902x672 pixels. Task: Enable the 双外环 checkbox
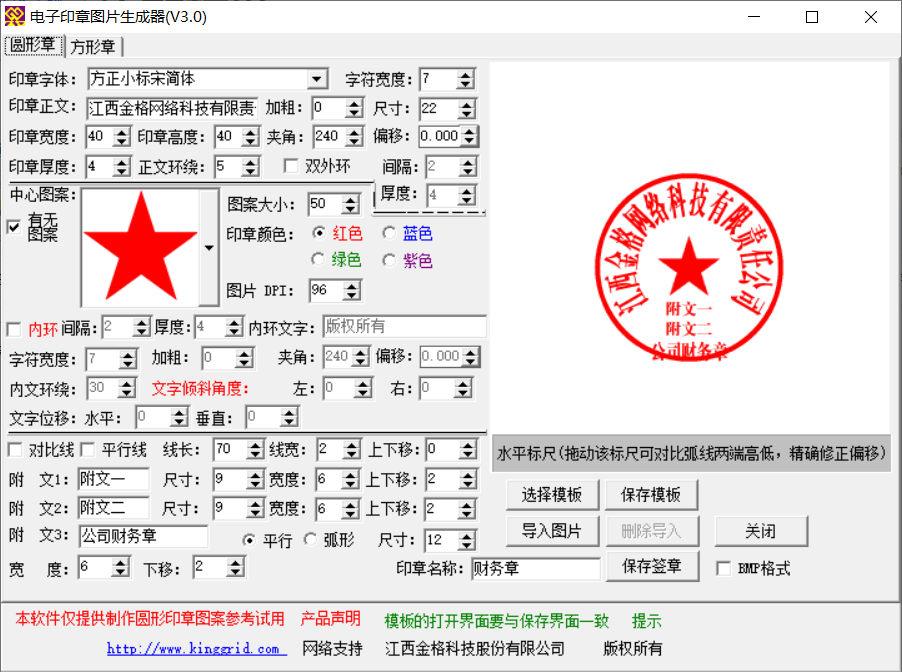point(291,166)
